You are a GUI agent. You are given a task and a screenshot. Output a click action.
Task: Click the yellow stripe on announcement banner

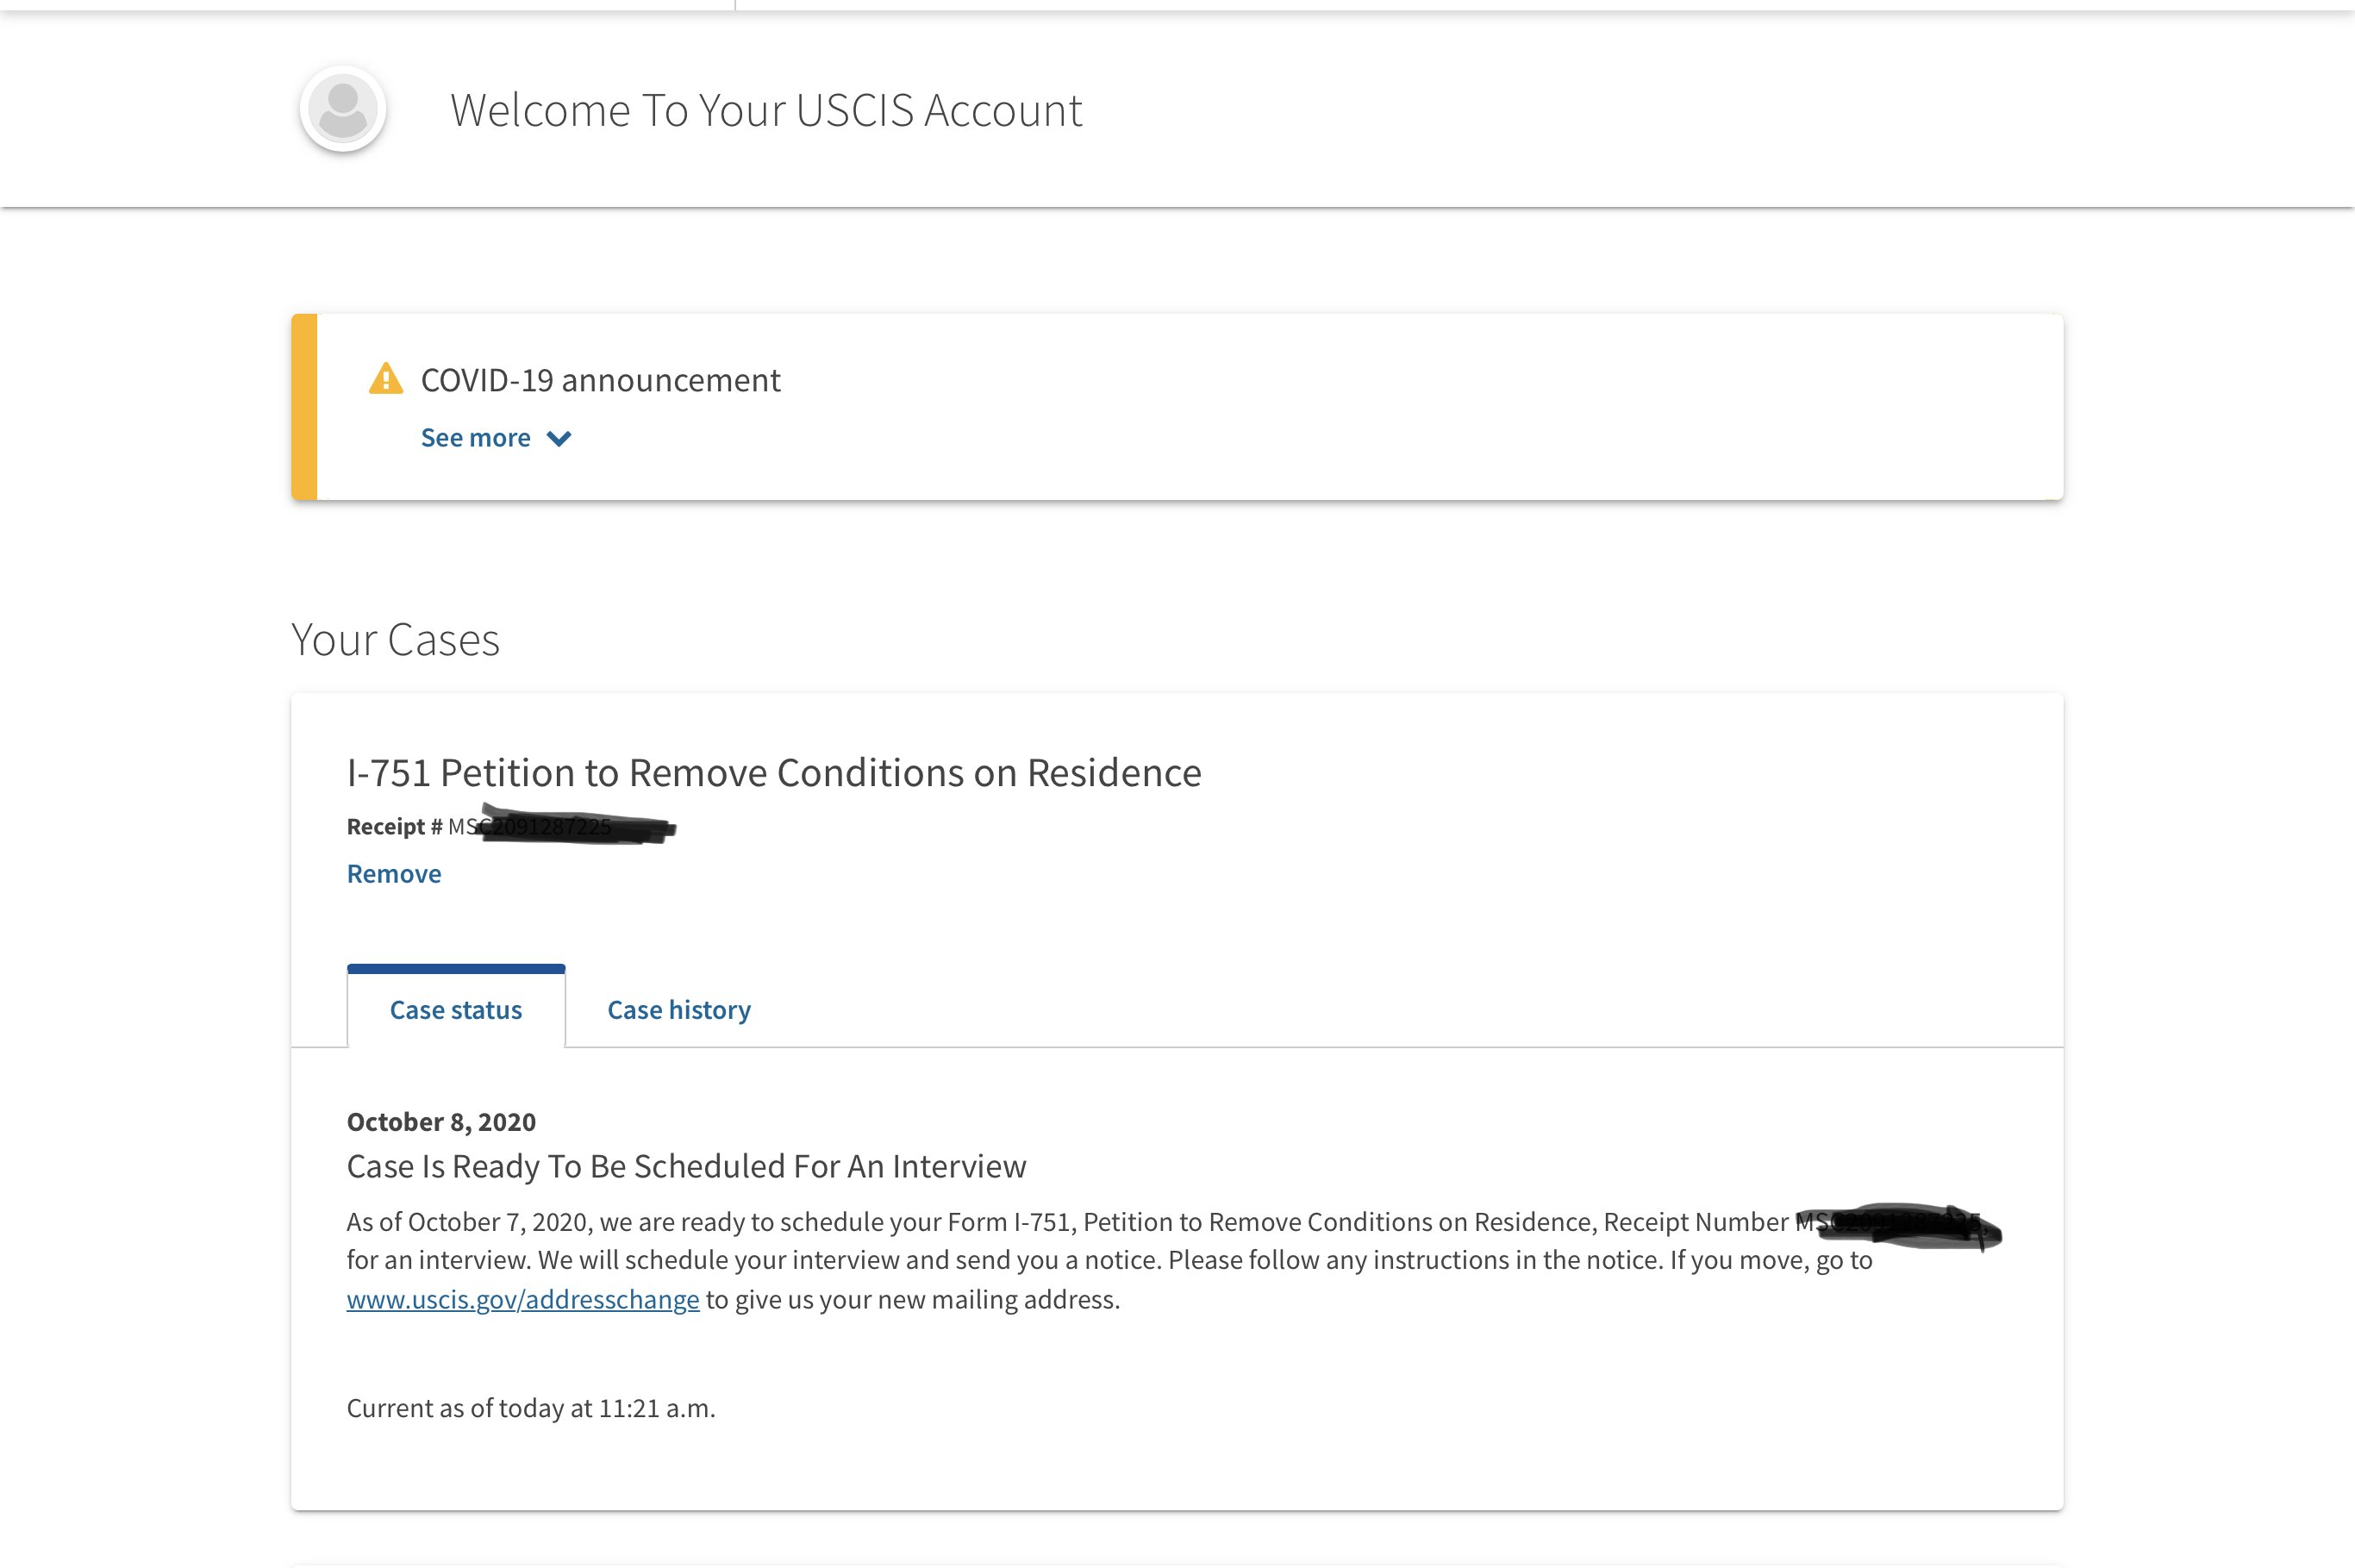pyautogui.click(x=305, y=407)
